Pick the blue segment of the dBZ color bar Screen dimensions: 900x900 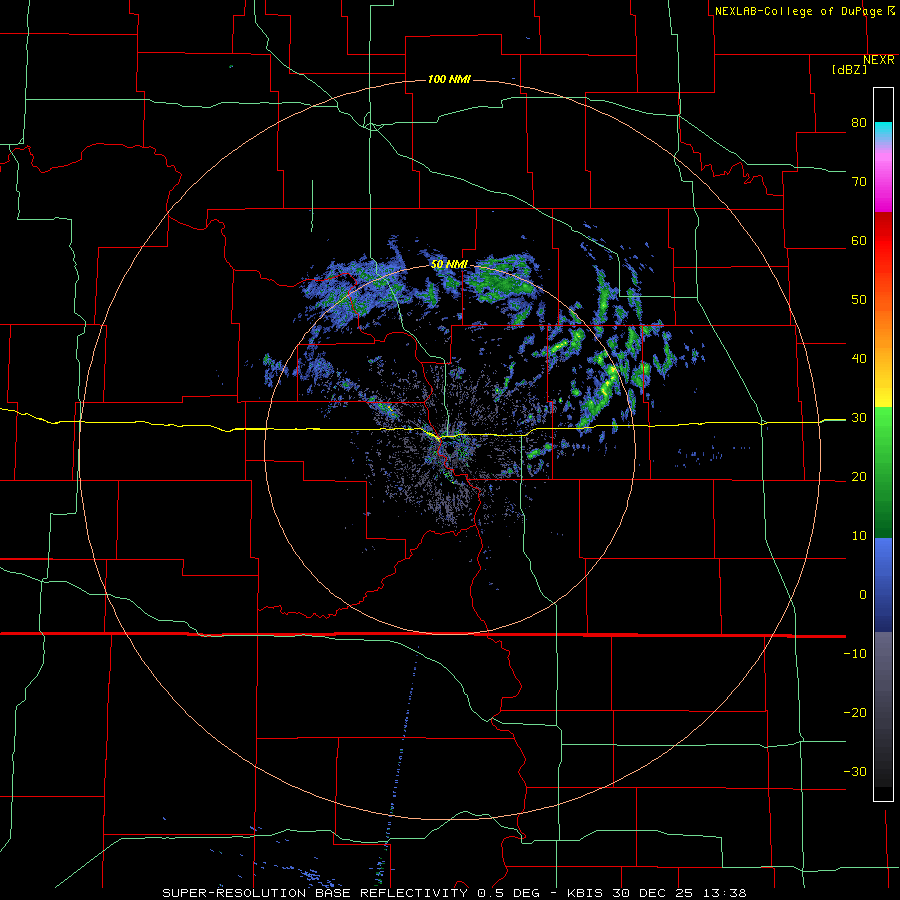coord(883,585)
